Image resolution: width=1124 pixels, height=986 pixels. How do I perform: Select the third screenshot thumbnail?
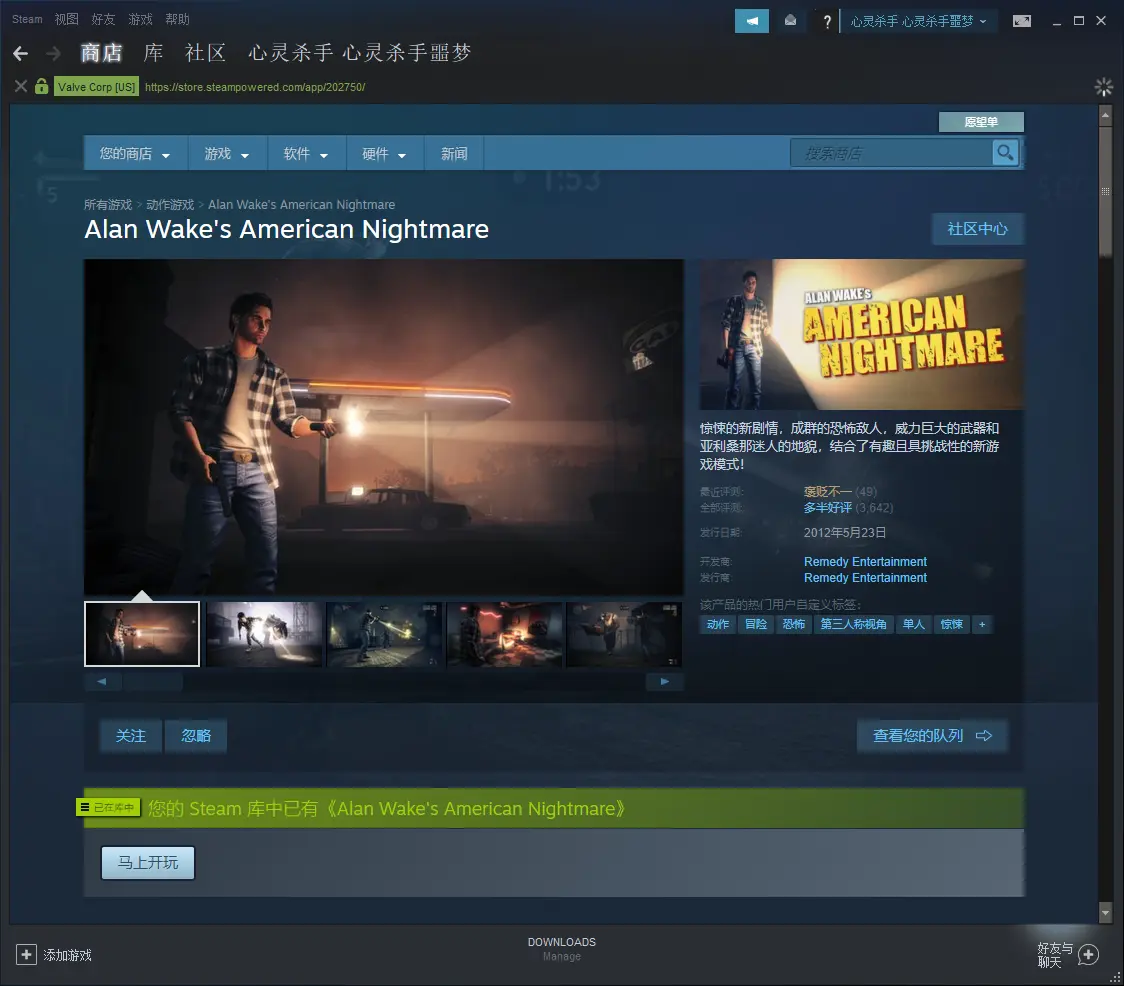[384, 634]
